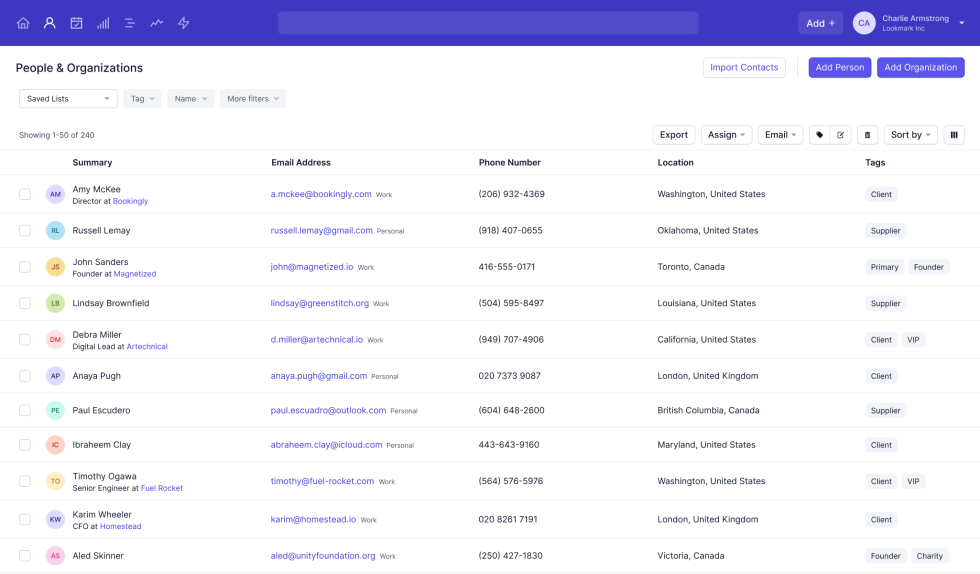Open the Sort by dropdown

coord(911,135)
